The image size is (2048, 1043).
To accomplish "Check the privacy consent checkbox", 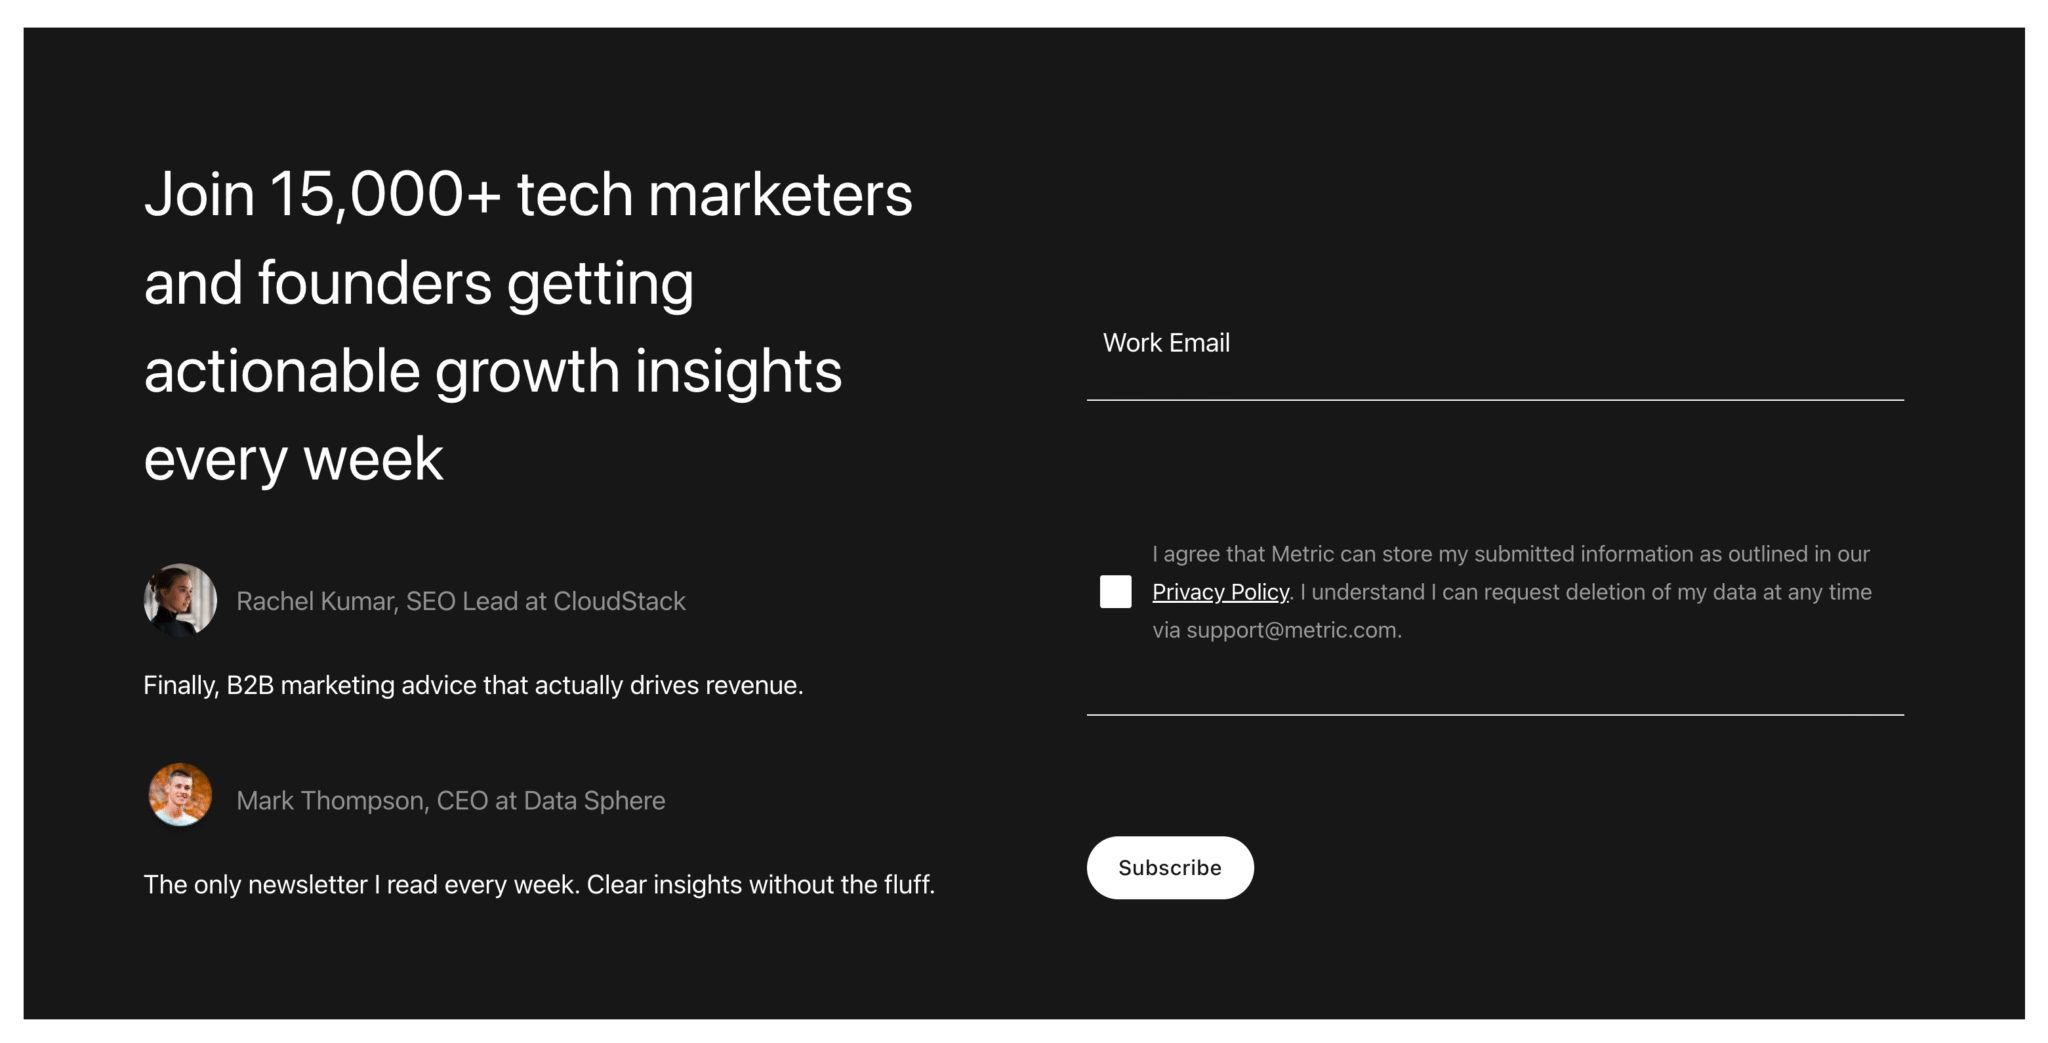I will pyautogui.click(x=1115, y=592).
